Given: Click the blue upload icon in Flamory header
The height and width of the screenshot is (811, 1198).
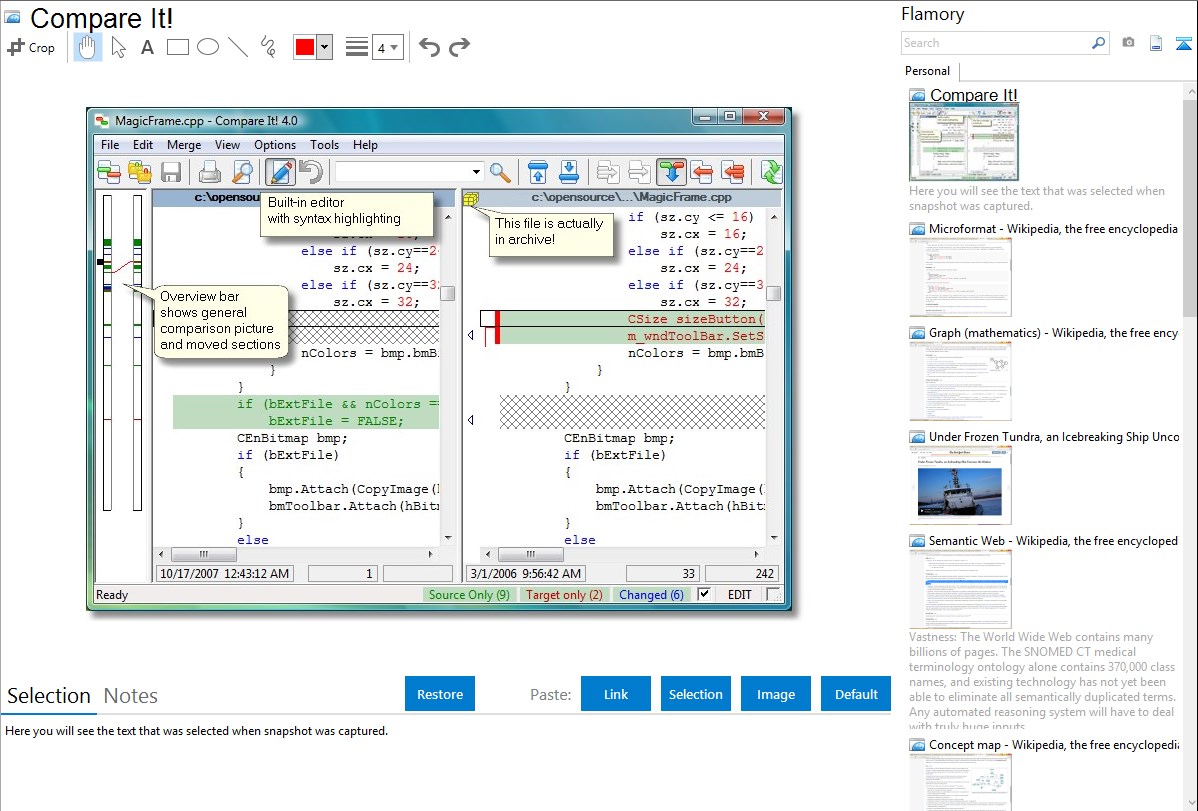Looking at the screenshot, I should [x=1183, y=43].
